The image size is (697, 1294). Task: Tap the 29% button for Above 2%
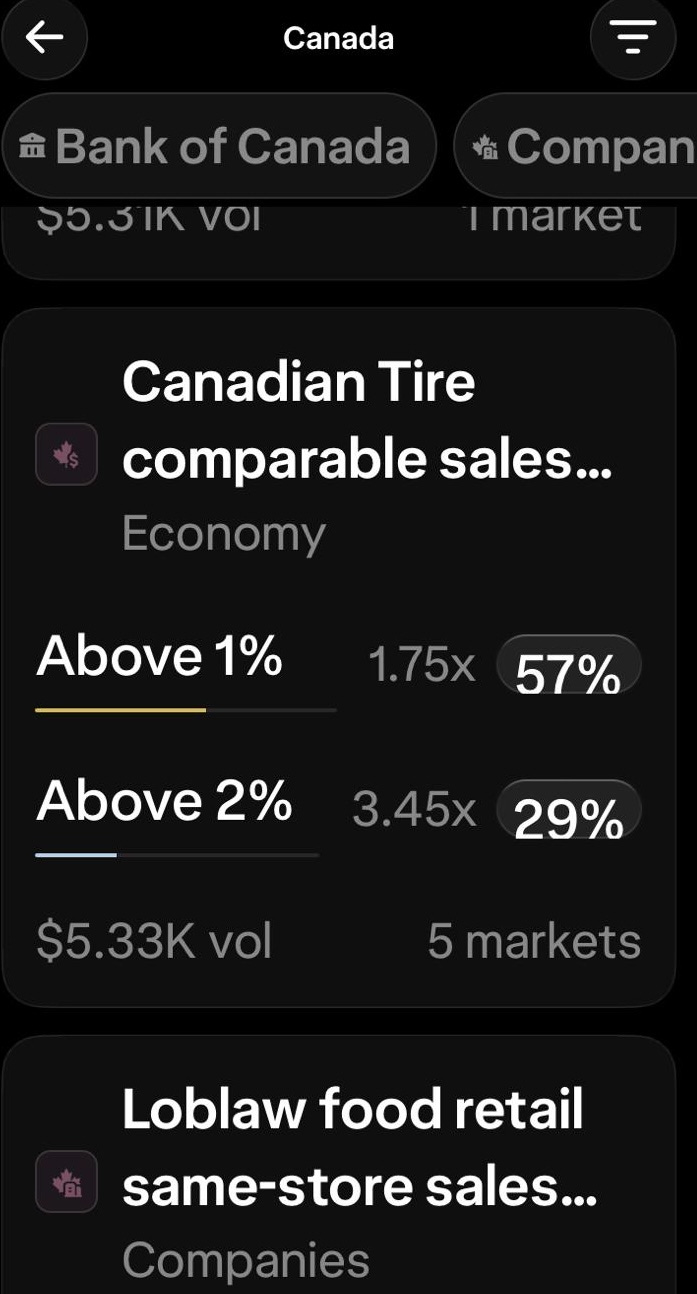569,809
